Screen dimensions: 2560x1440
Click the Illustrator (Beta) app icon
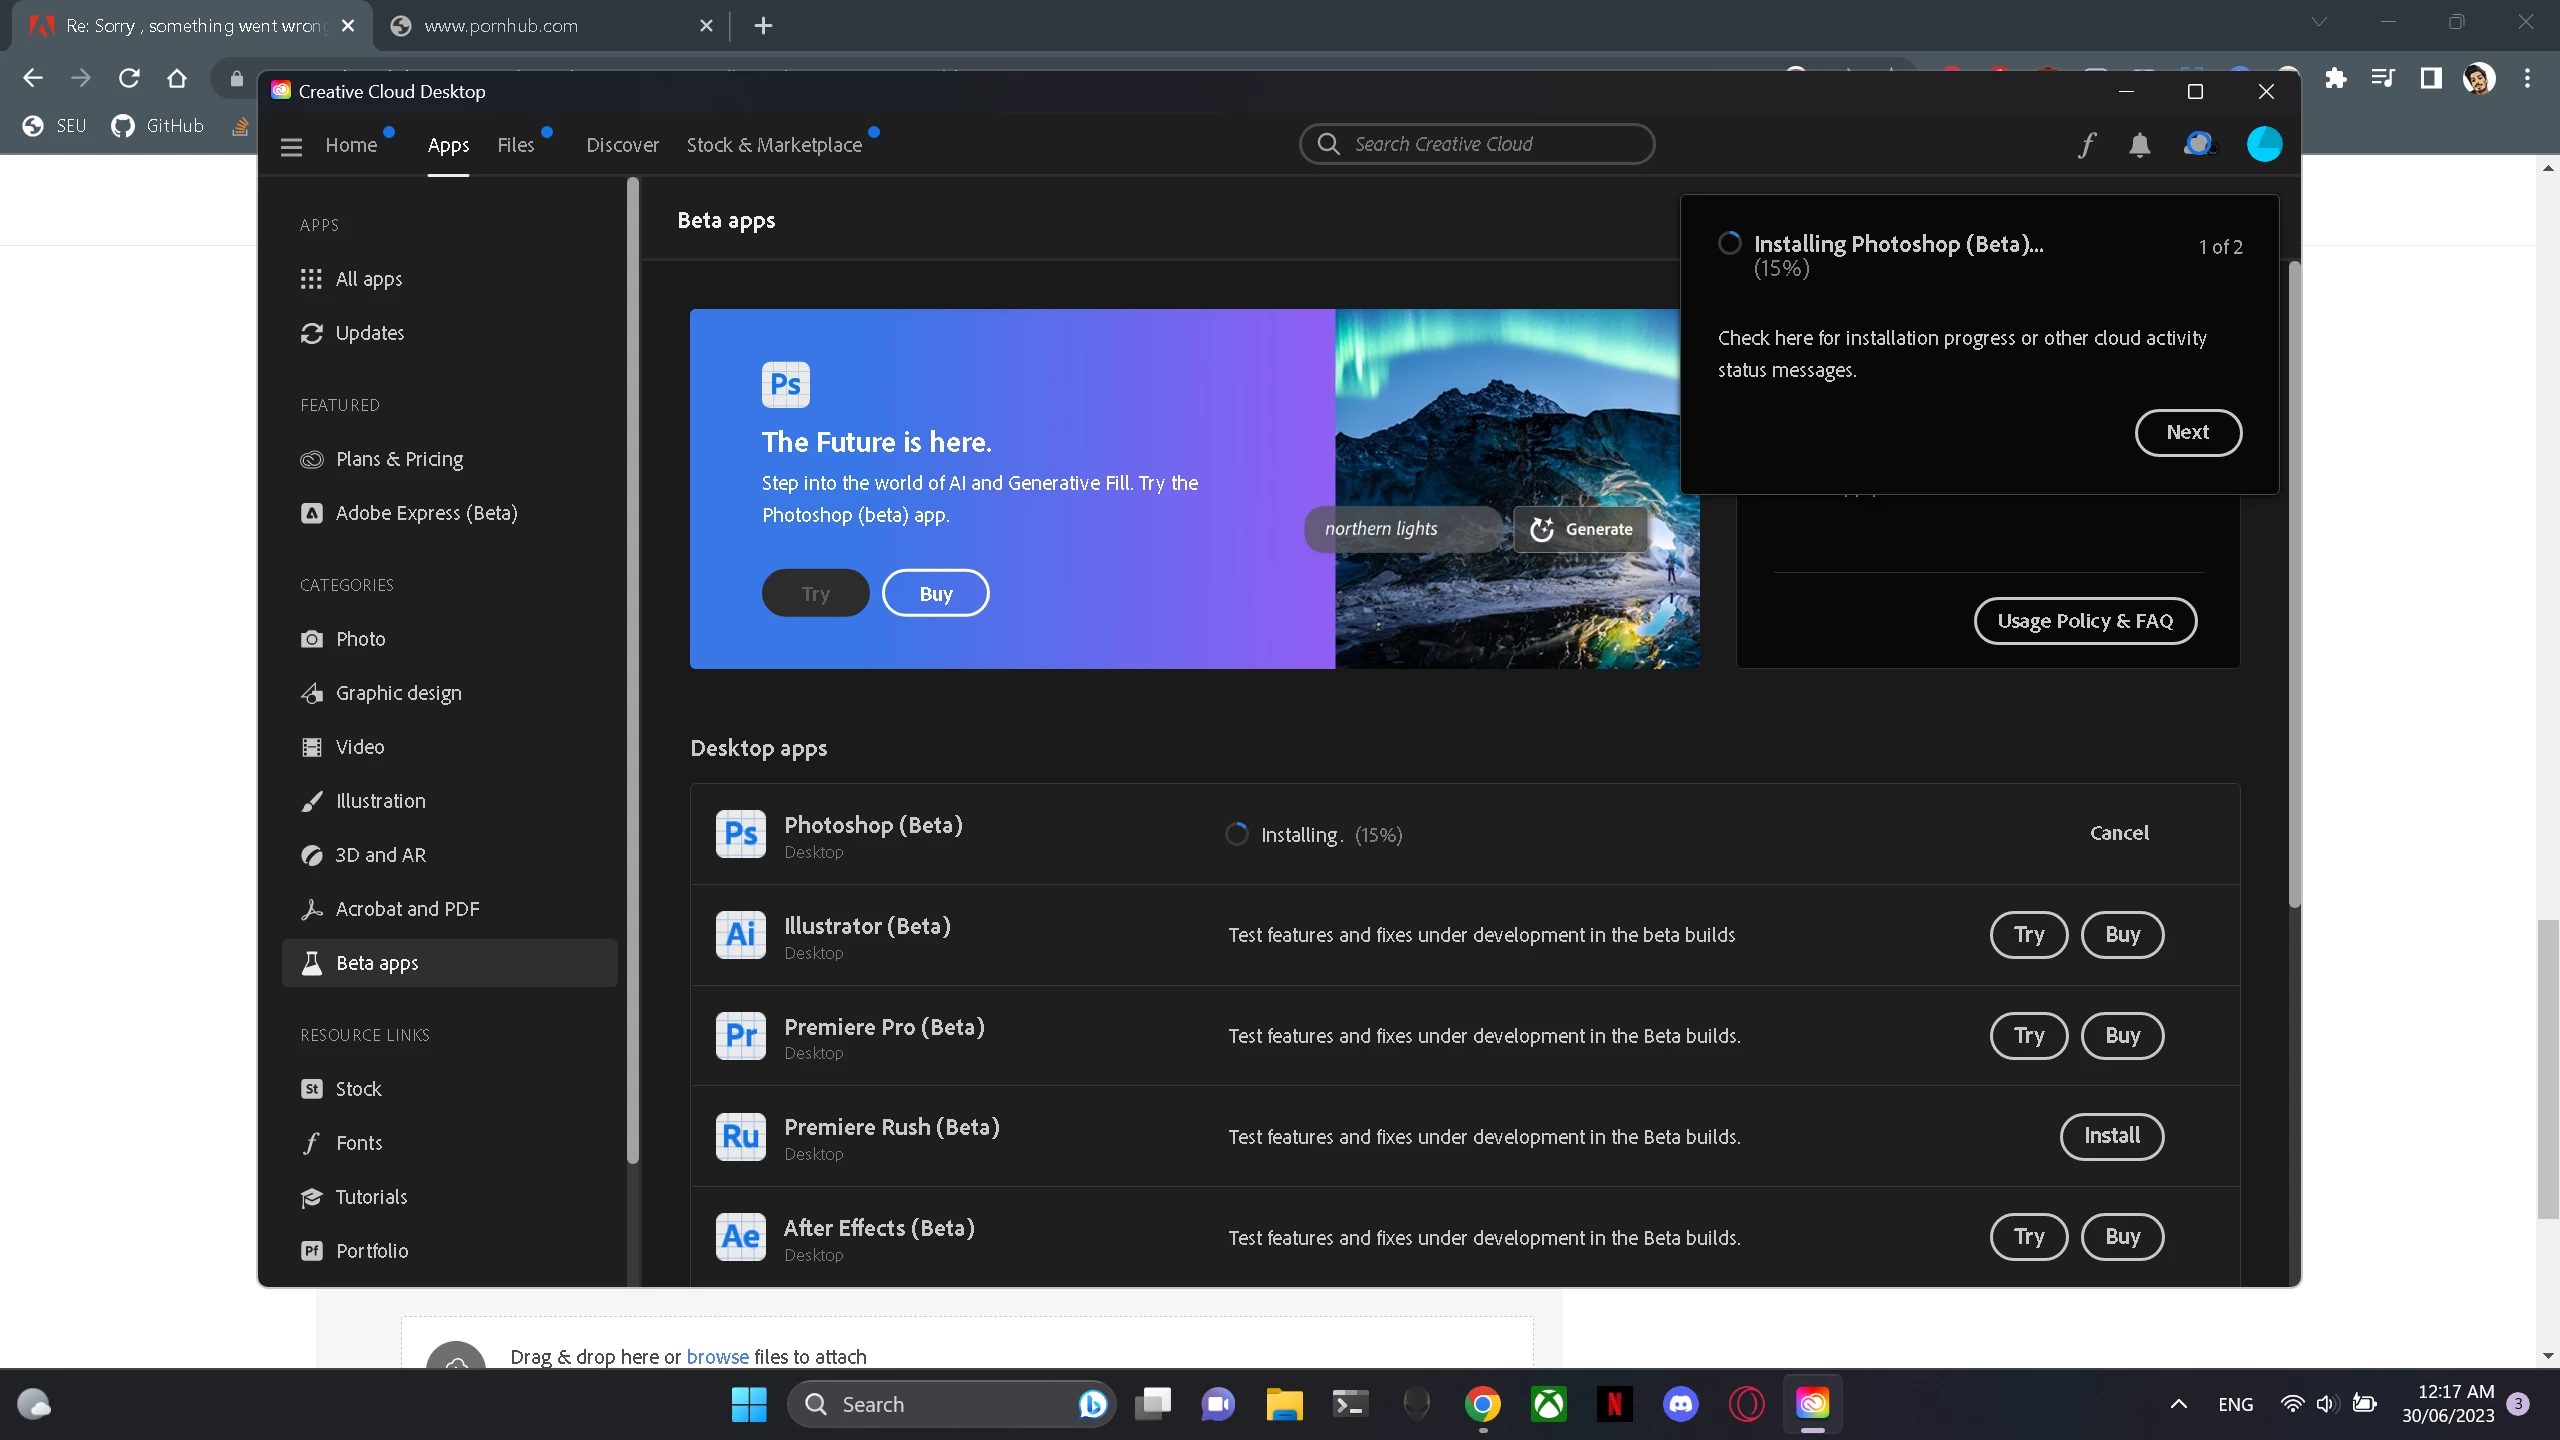coord(741,935)
